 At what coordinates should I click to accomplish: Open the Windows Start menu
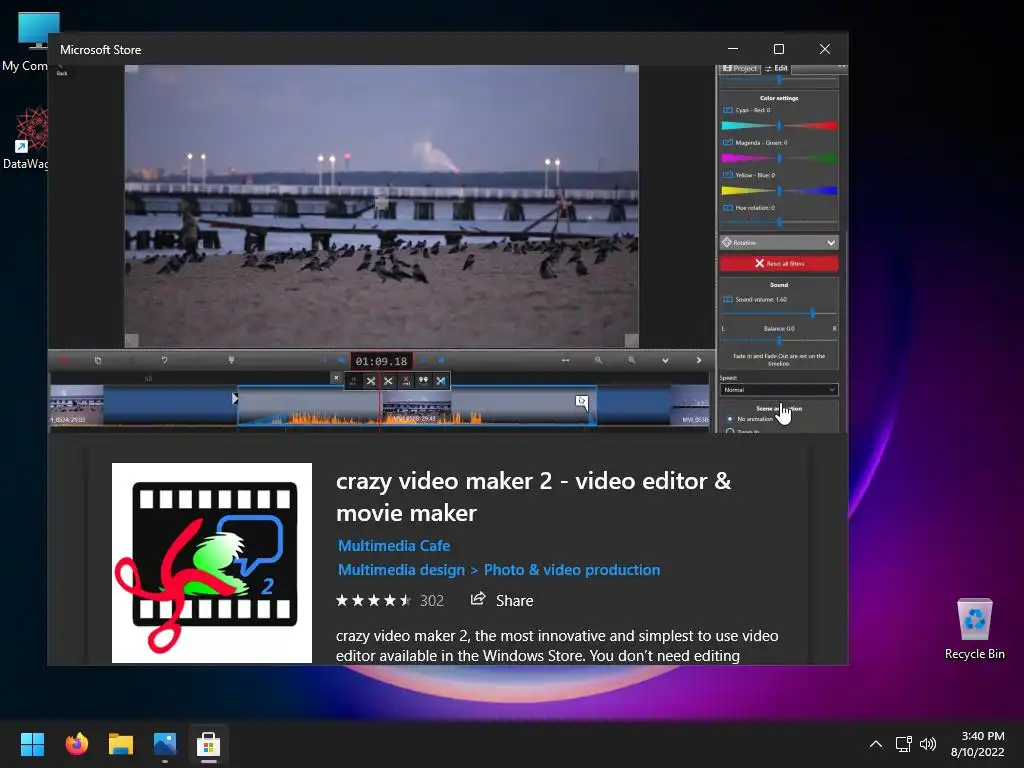[x=32, y=744]
